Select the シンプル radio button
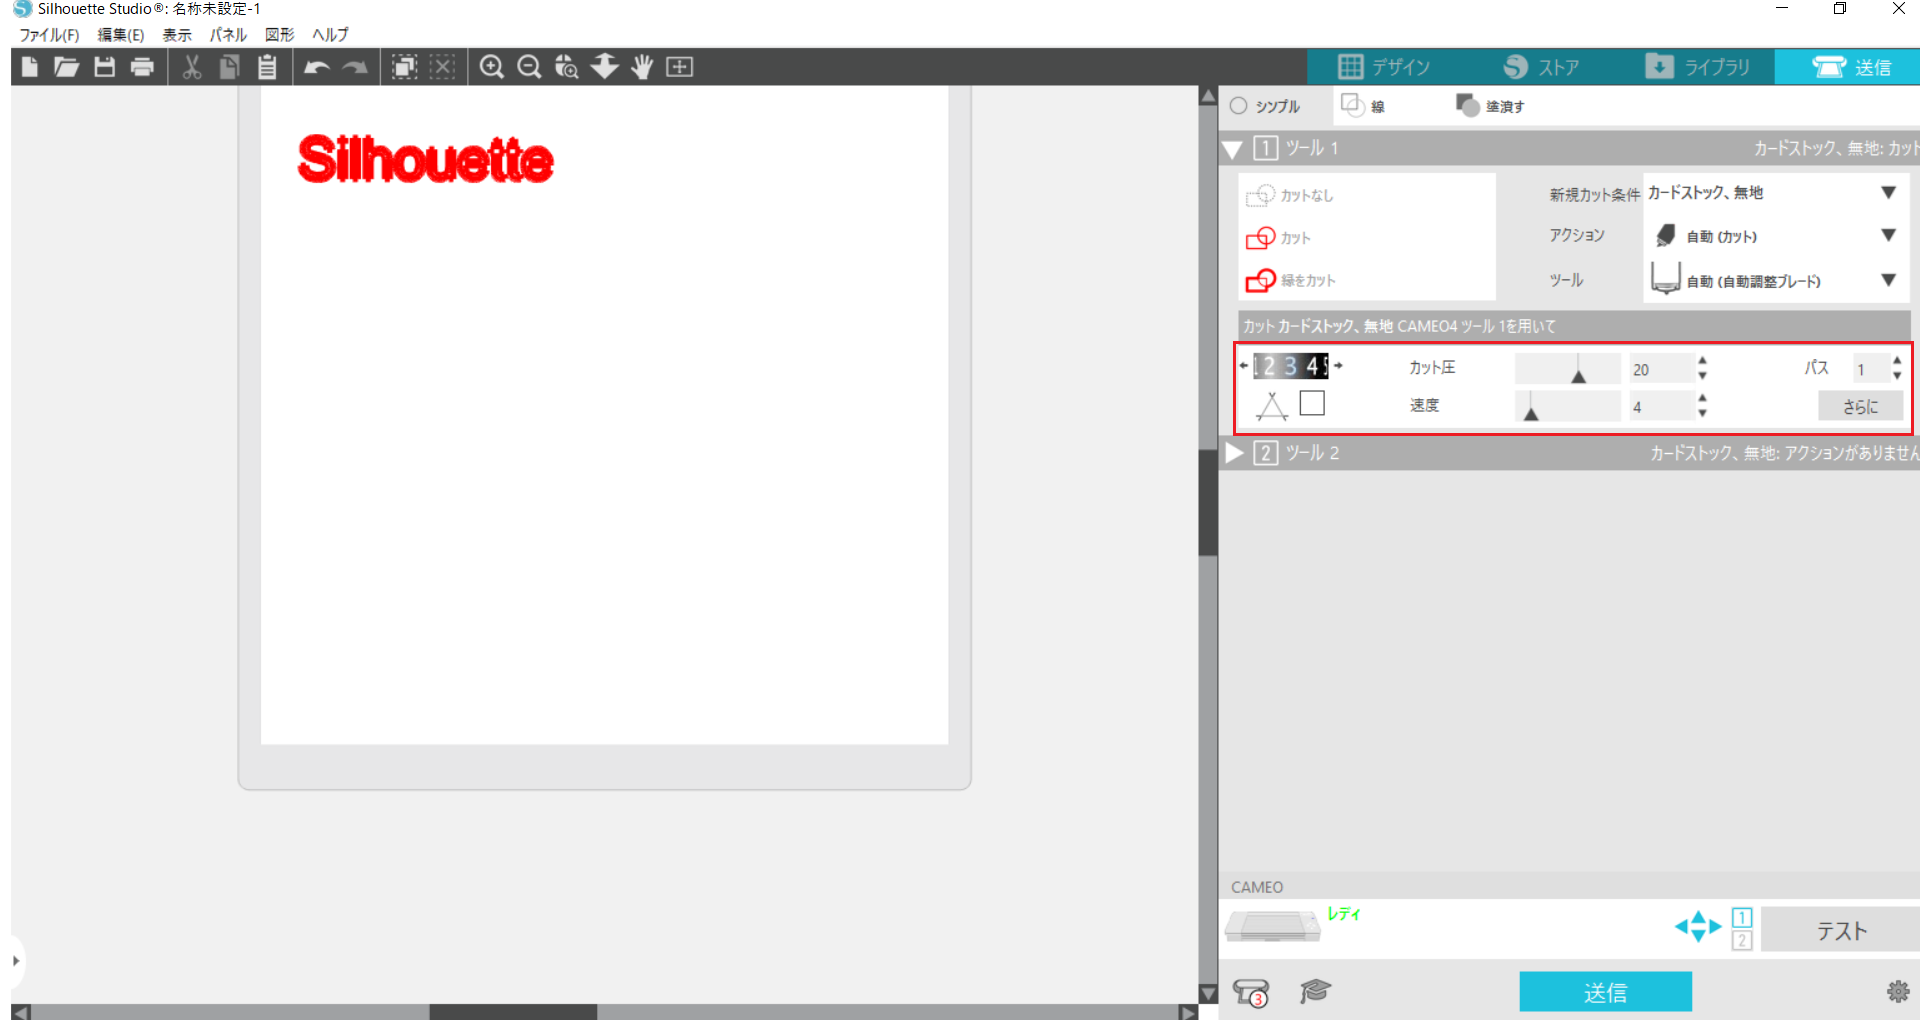Image resolution: width=1920 pixels, height=1020 pixels. coord(1239,106)
